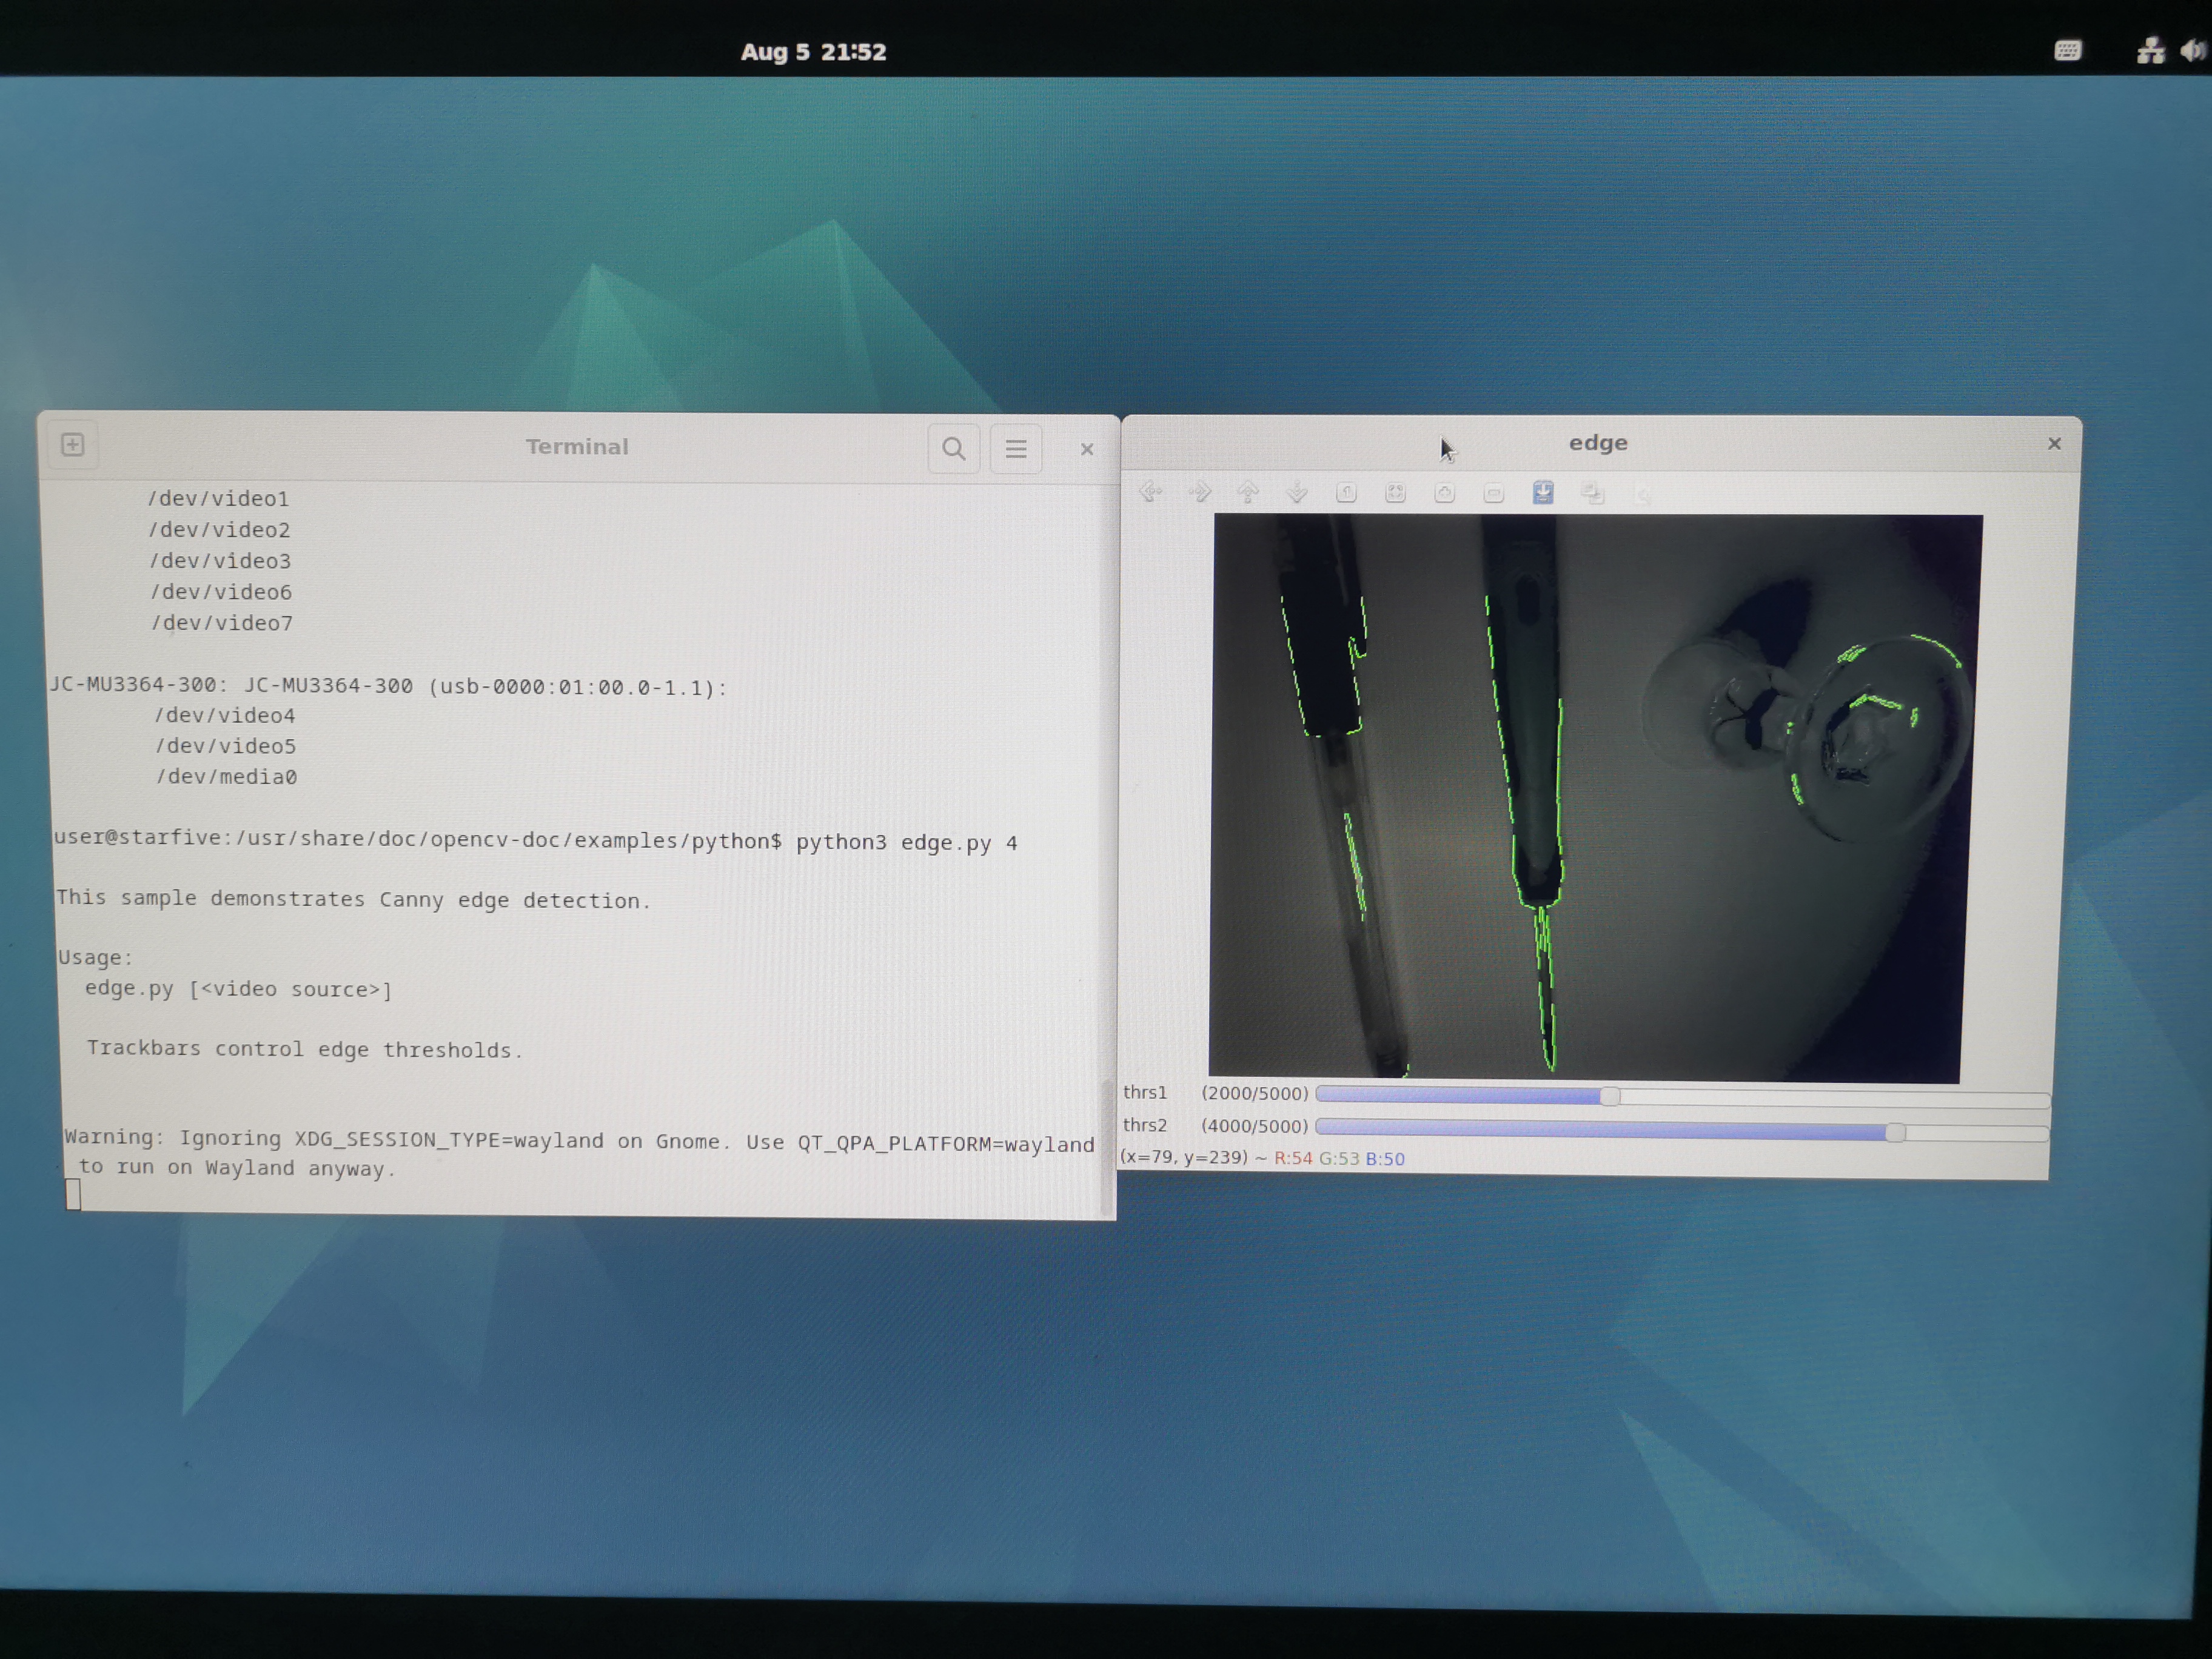Open the clock and calendar menu
This screenshot has height=1659, width=2212.
tap(813, 52)
